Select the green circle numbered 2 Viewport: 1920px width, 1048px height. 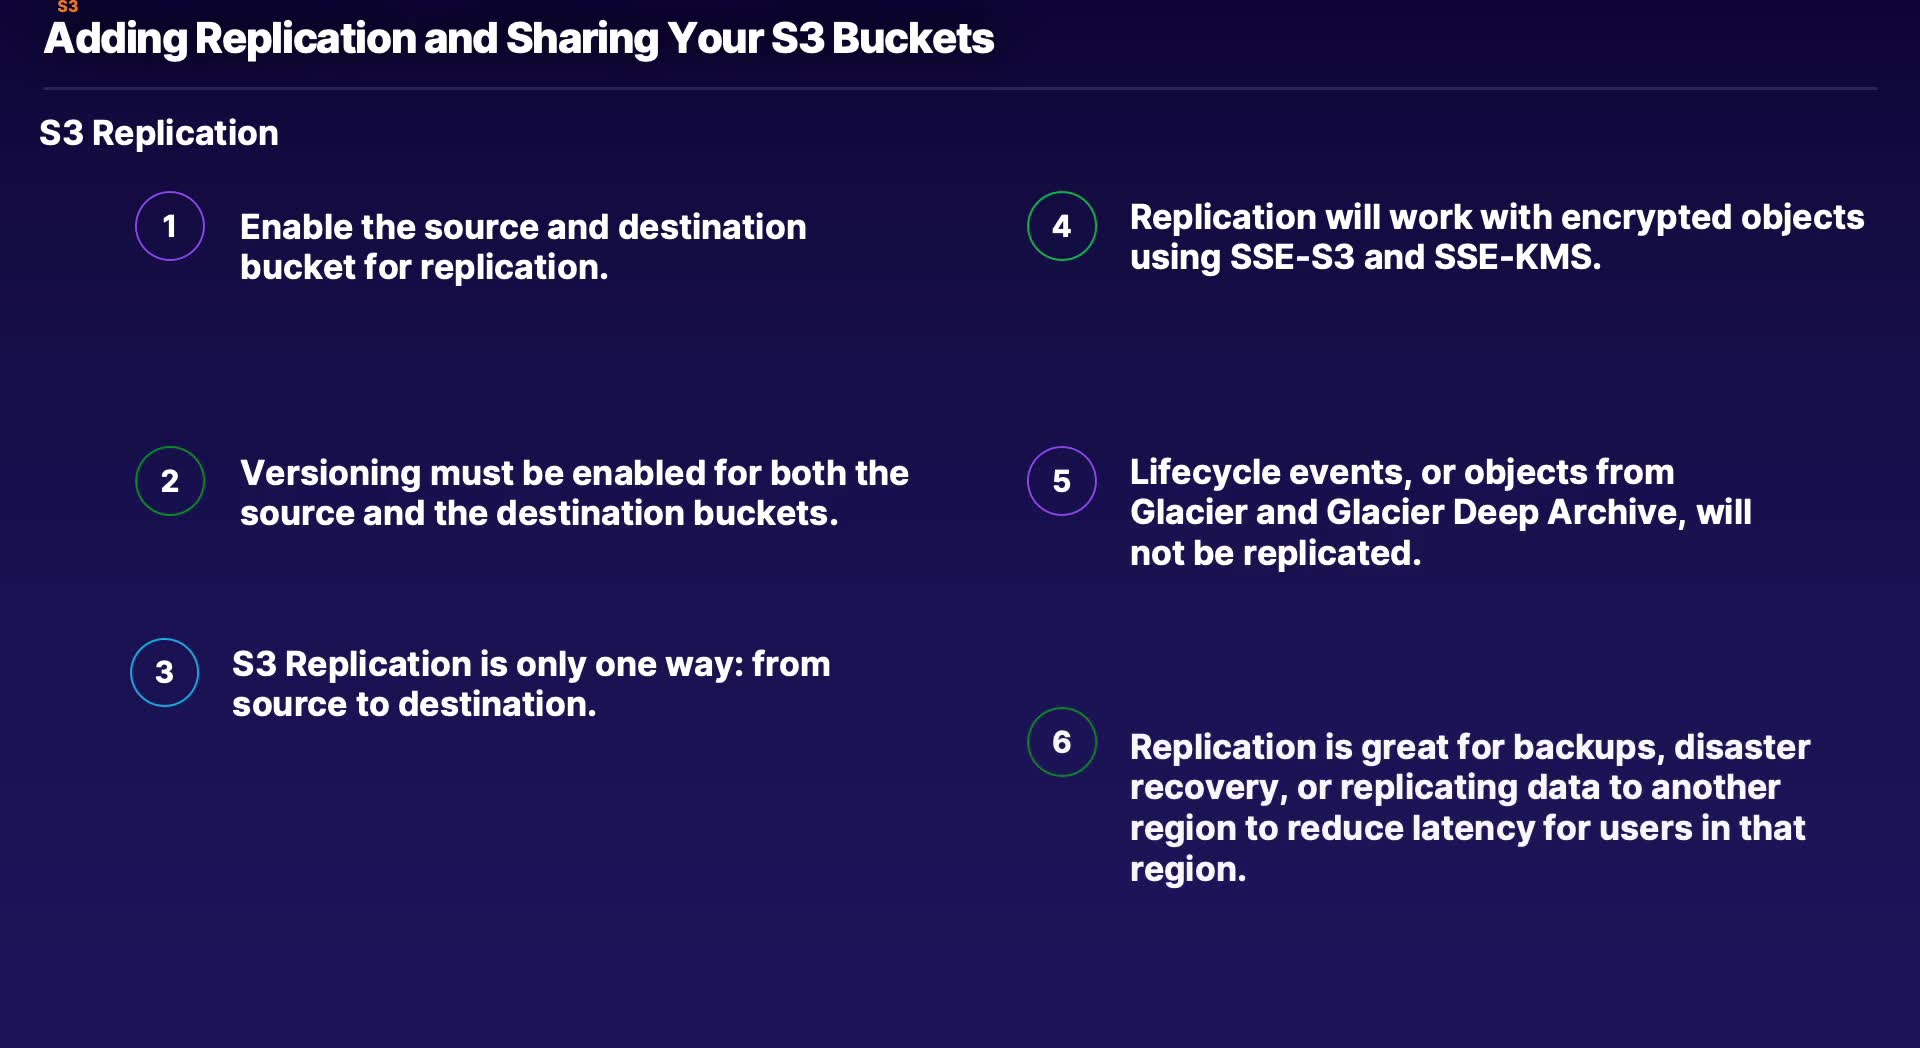(x=170, y=481)
